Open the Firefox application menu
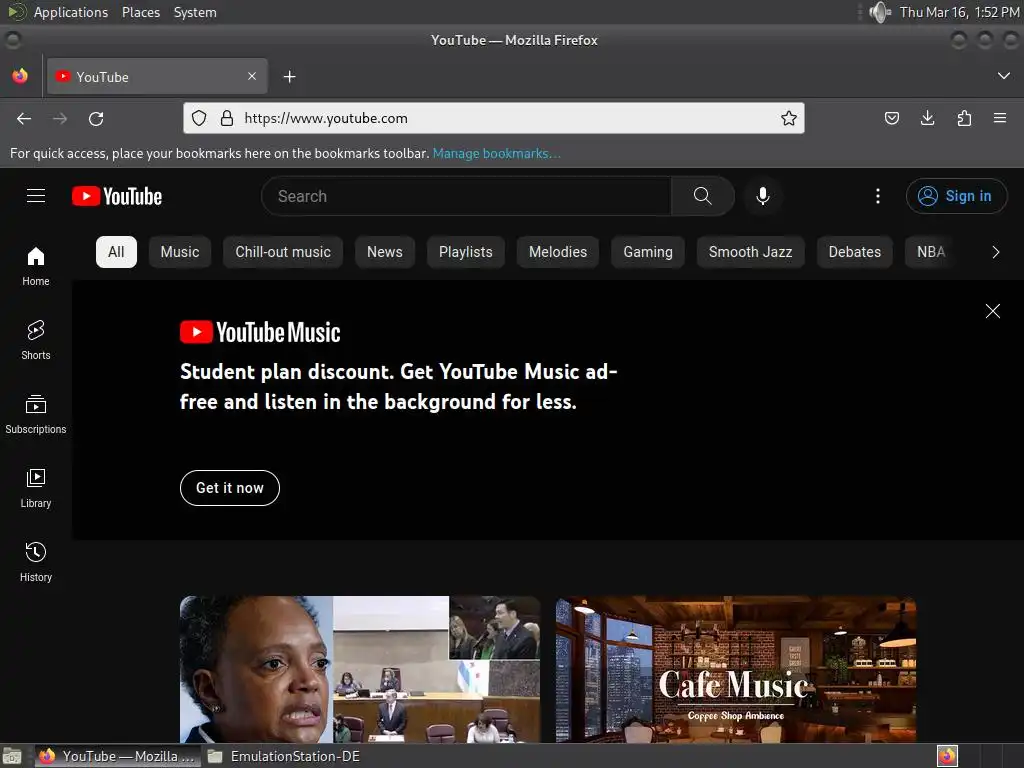Image resolution: width=1024 pixels, height=768 pixels. point(1000,118)
